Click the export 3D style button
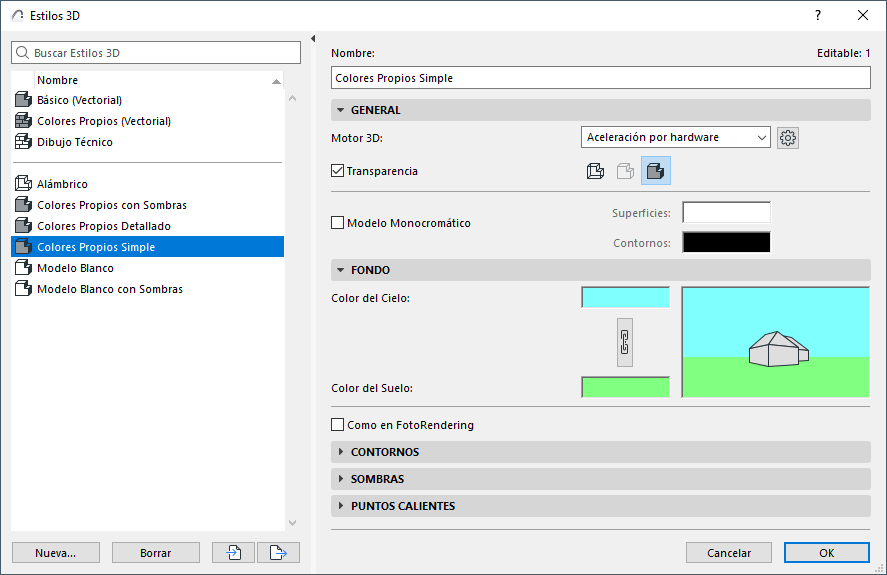 click(278, 552)
